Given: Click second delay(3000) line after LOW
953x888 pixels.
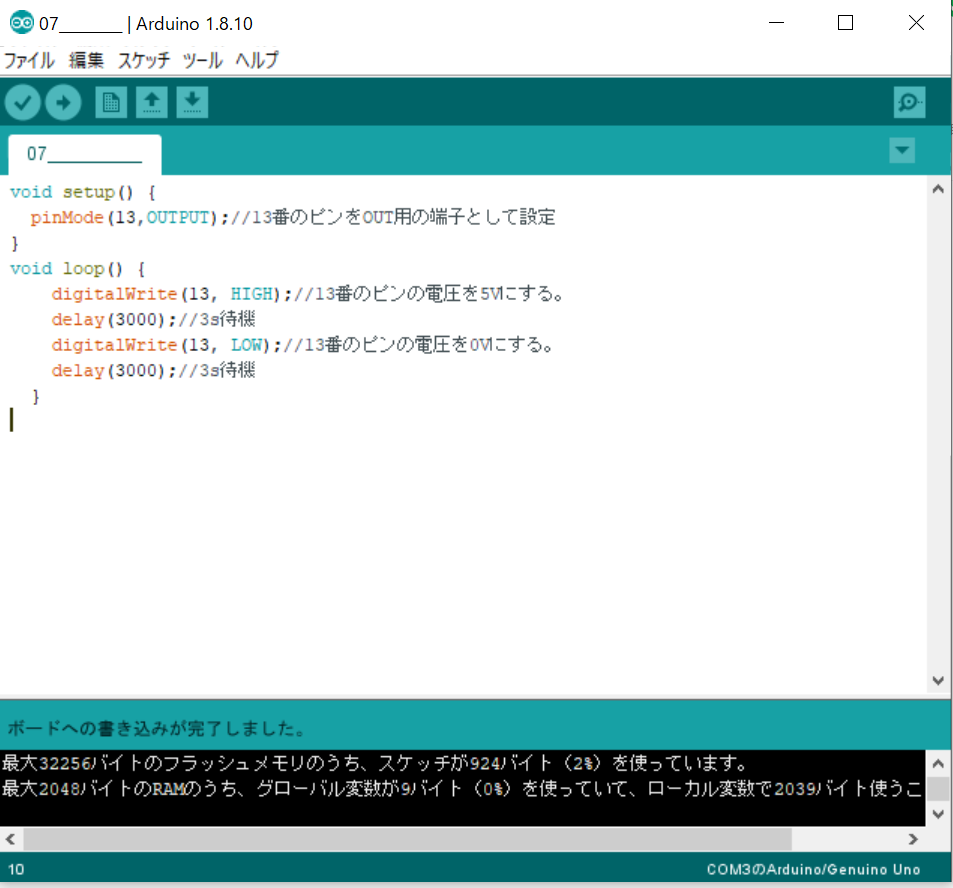Looking at the screenshot, I should [x=153, y=371].
